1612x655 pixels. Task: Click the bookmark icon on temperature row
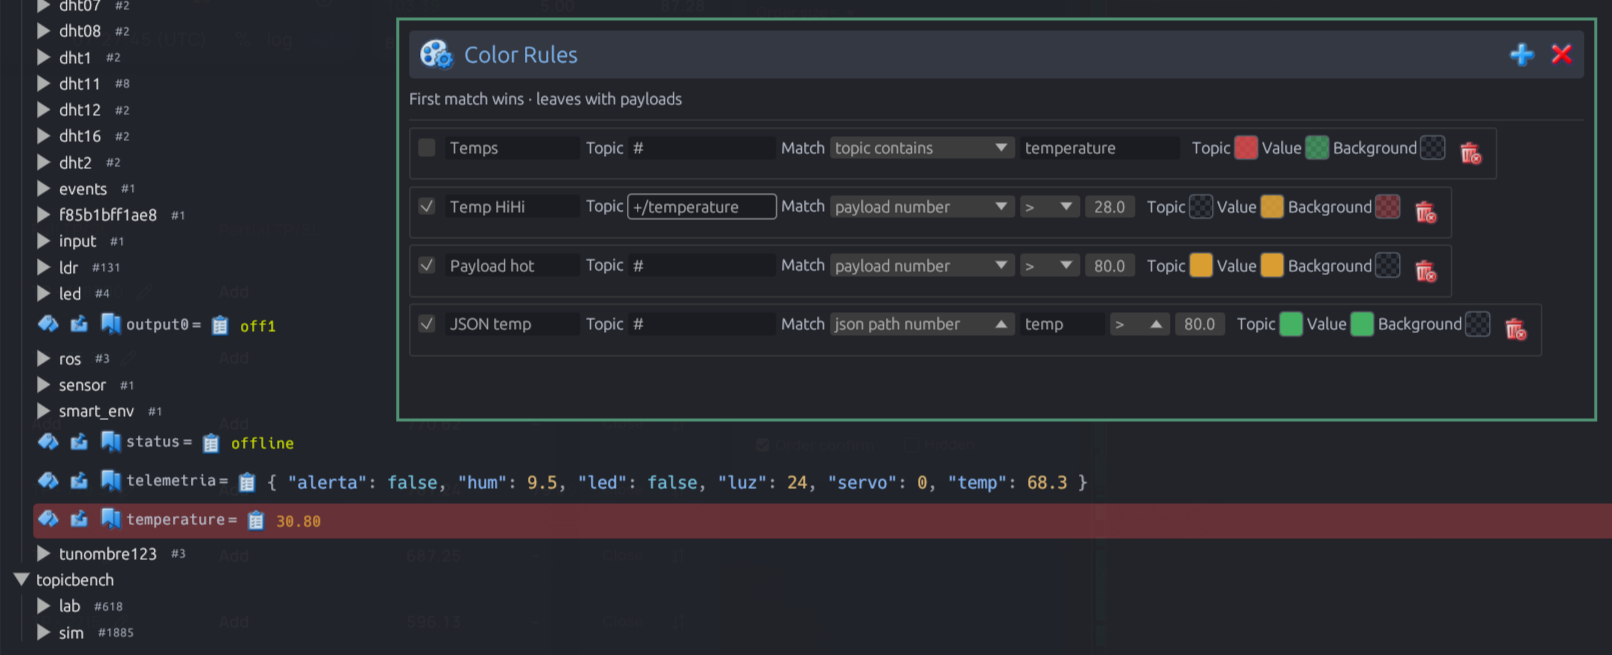pos(110,519)
